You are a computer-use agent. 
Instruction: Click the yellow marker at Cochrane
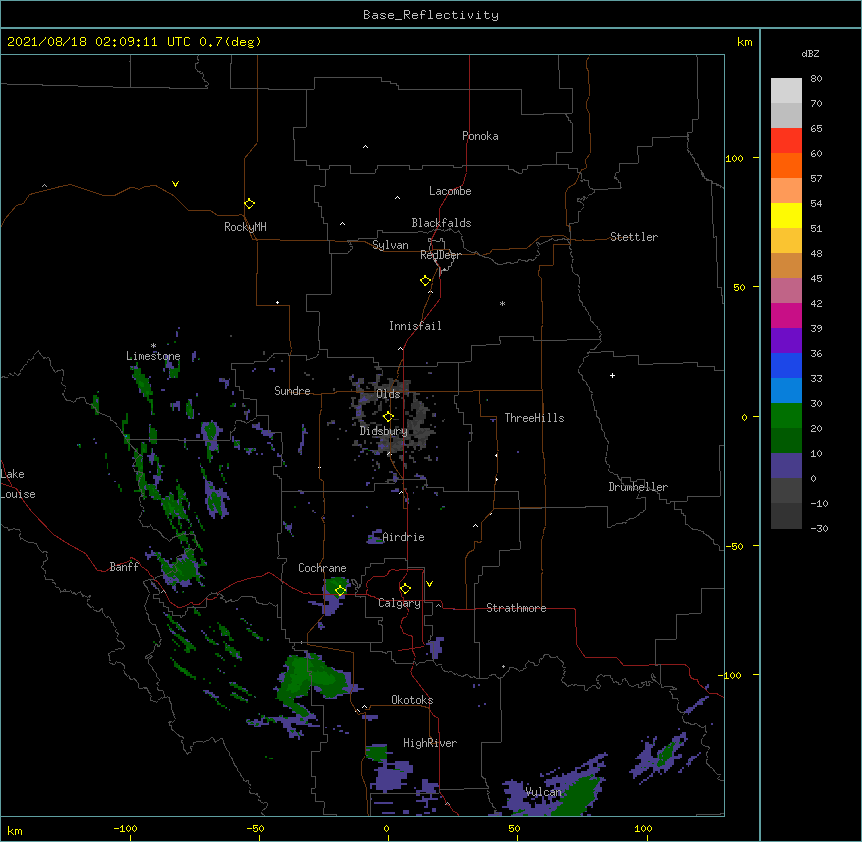340,590
